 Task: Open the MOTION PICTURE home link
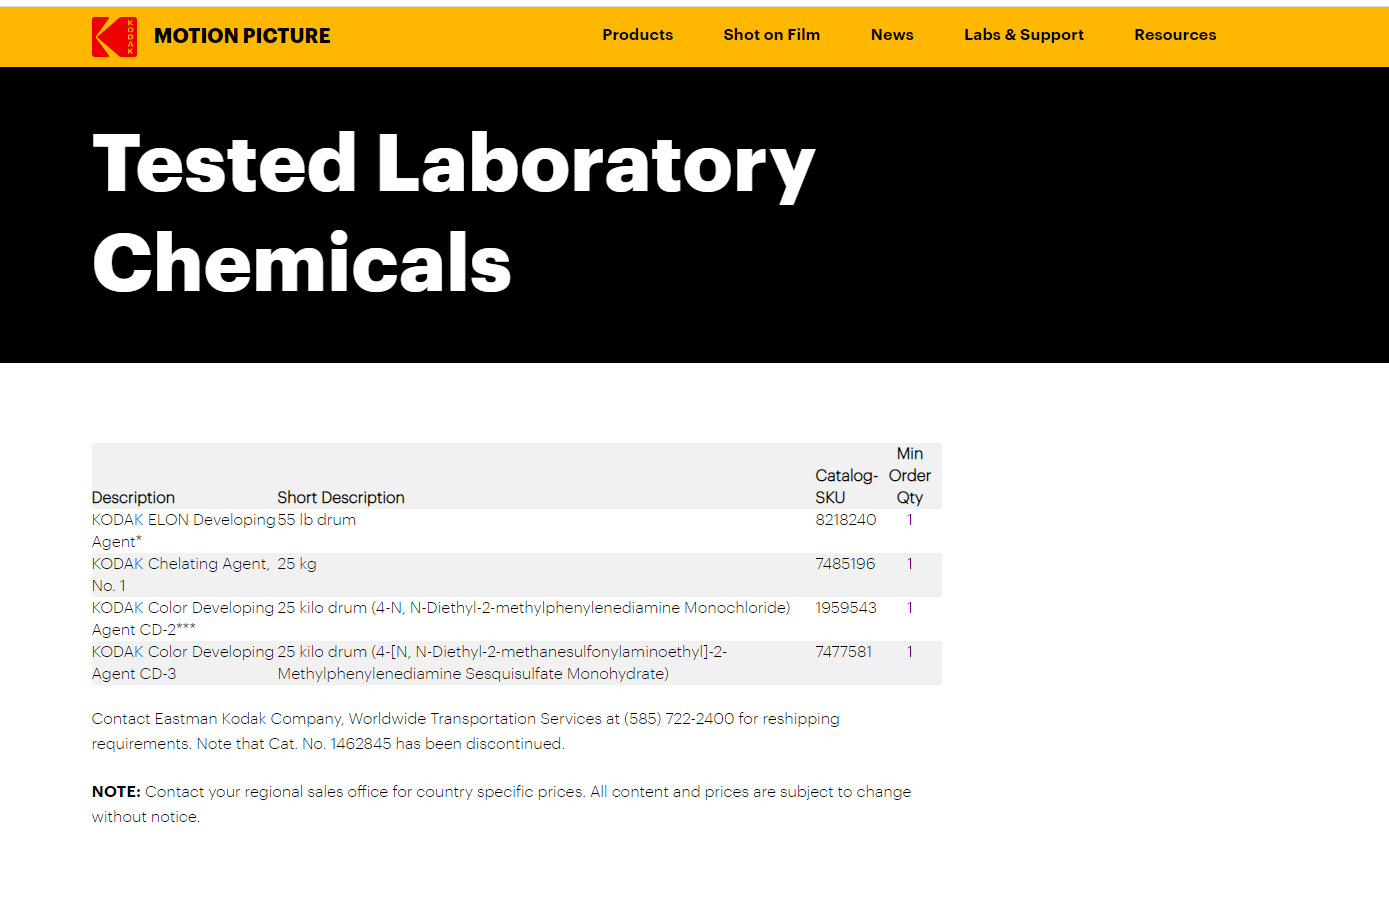pyautogui.click(x=242, y=36)
